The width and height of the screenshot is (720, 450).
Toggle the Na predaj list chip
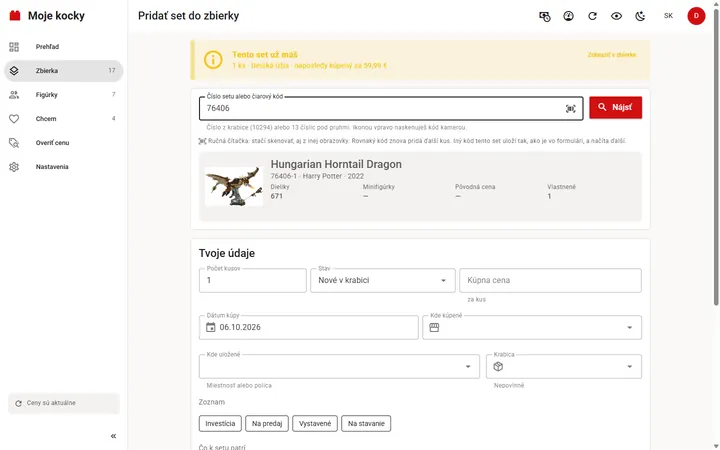[x=267, y=424]
